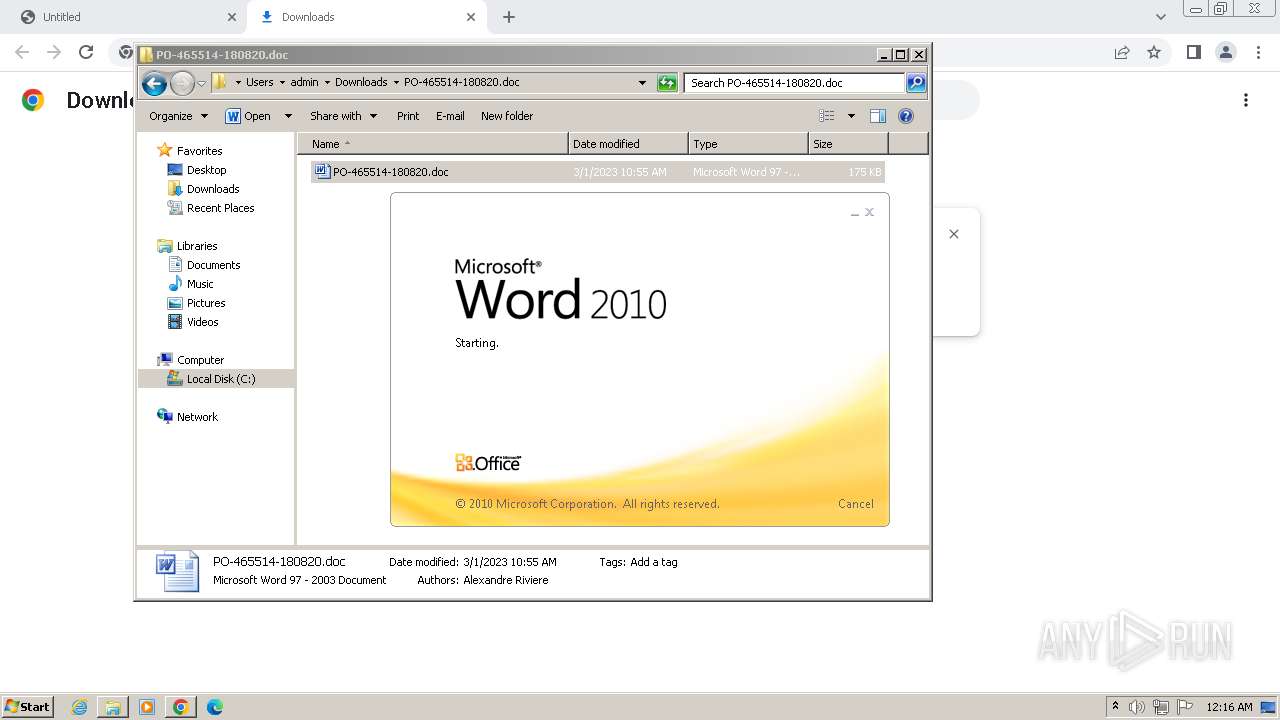Select Desktop in navigation pane

click(206, 170)
